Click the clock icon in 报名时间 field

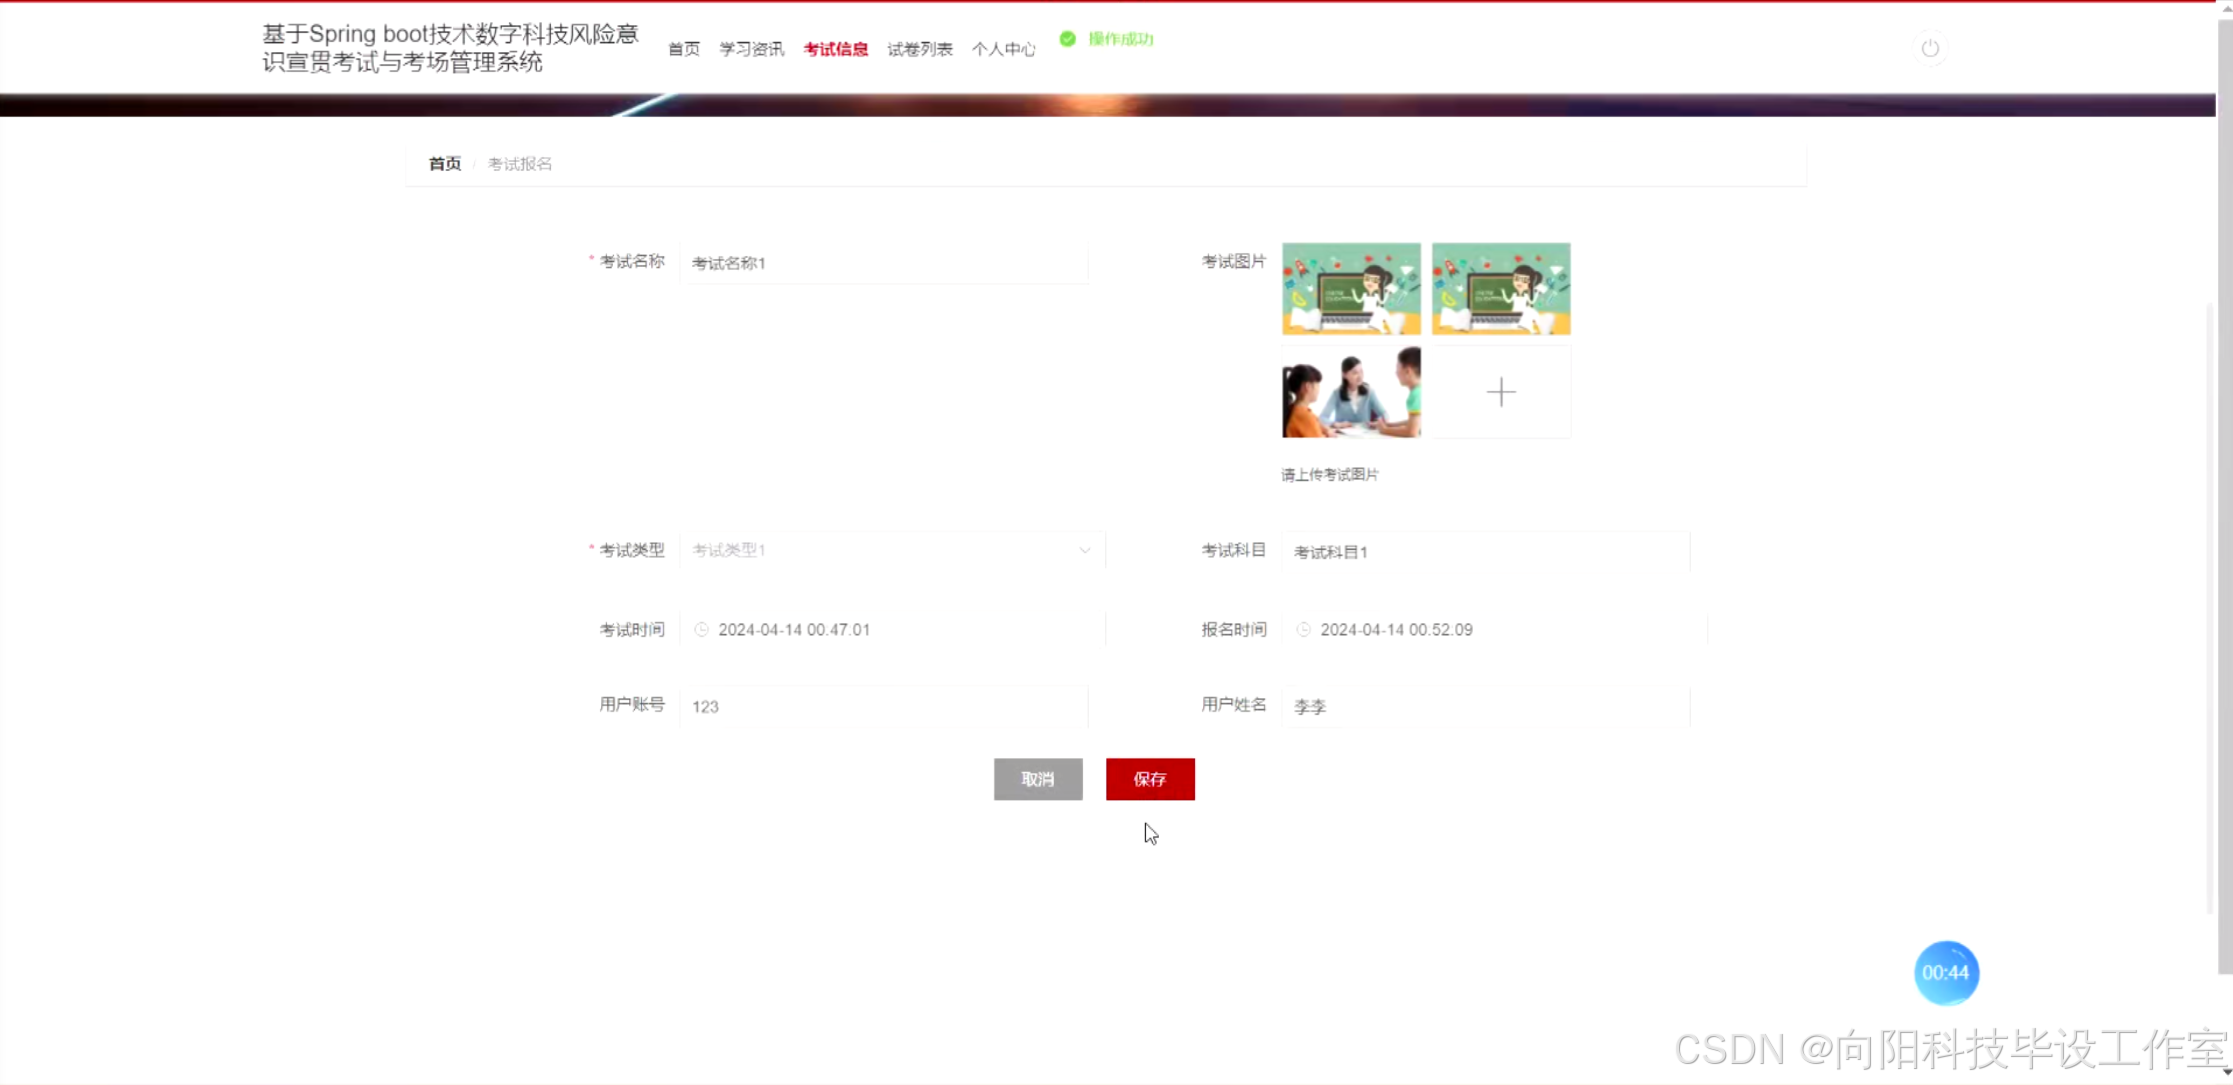point(1303,629)
